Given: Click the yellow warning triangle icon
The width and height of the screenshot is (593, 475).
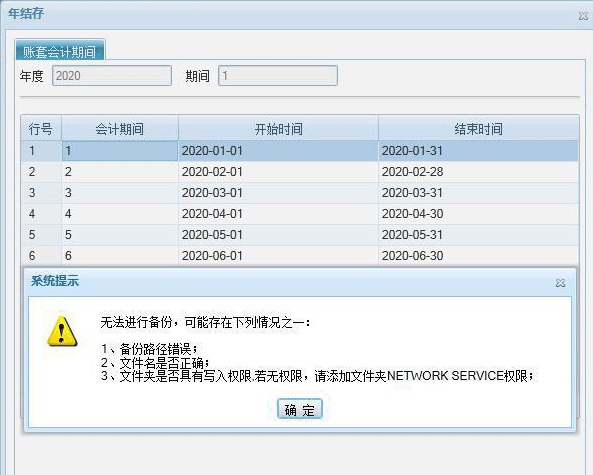Looking at the screenshot, I should (62, 332).
